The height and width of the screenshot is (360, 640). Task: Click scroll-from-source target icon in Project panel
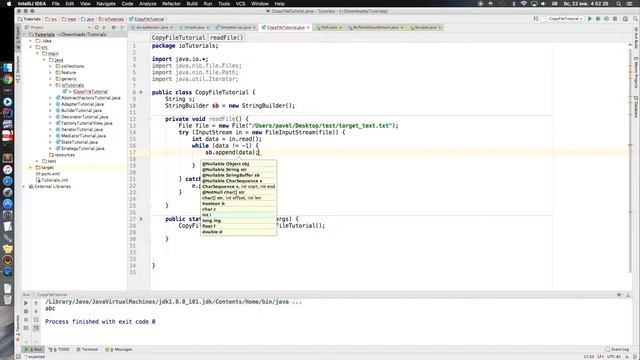pos(97,27)
